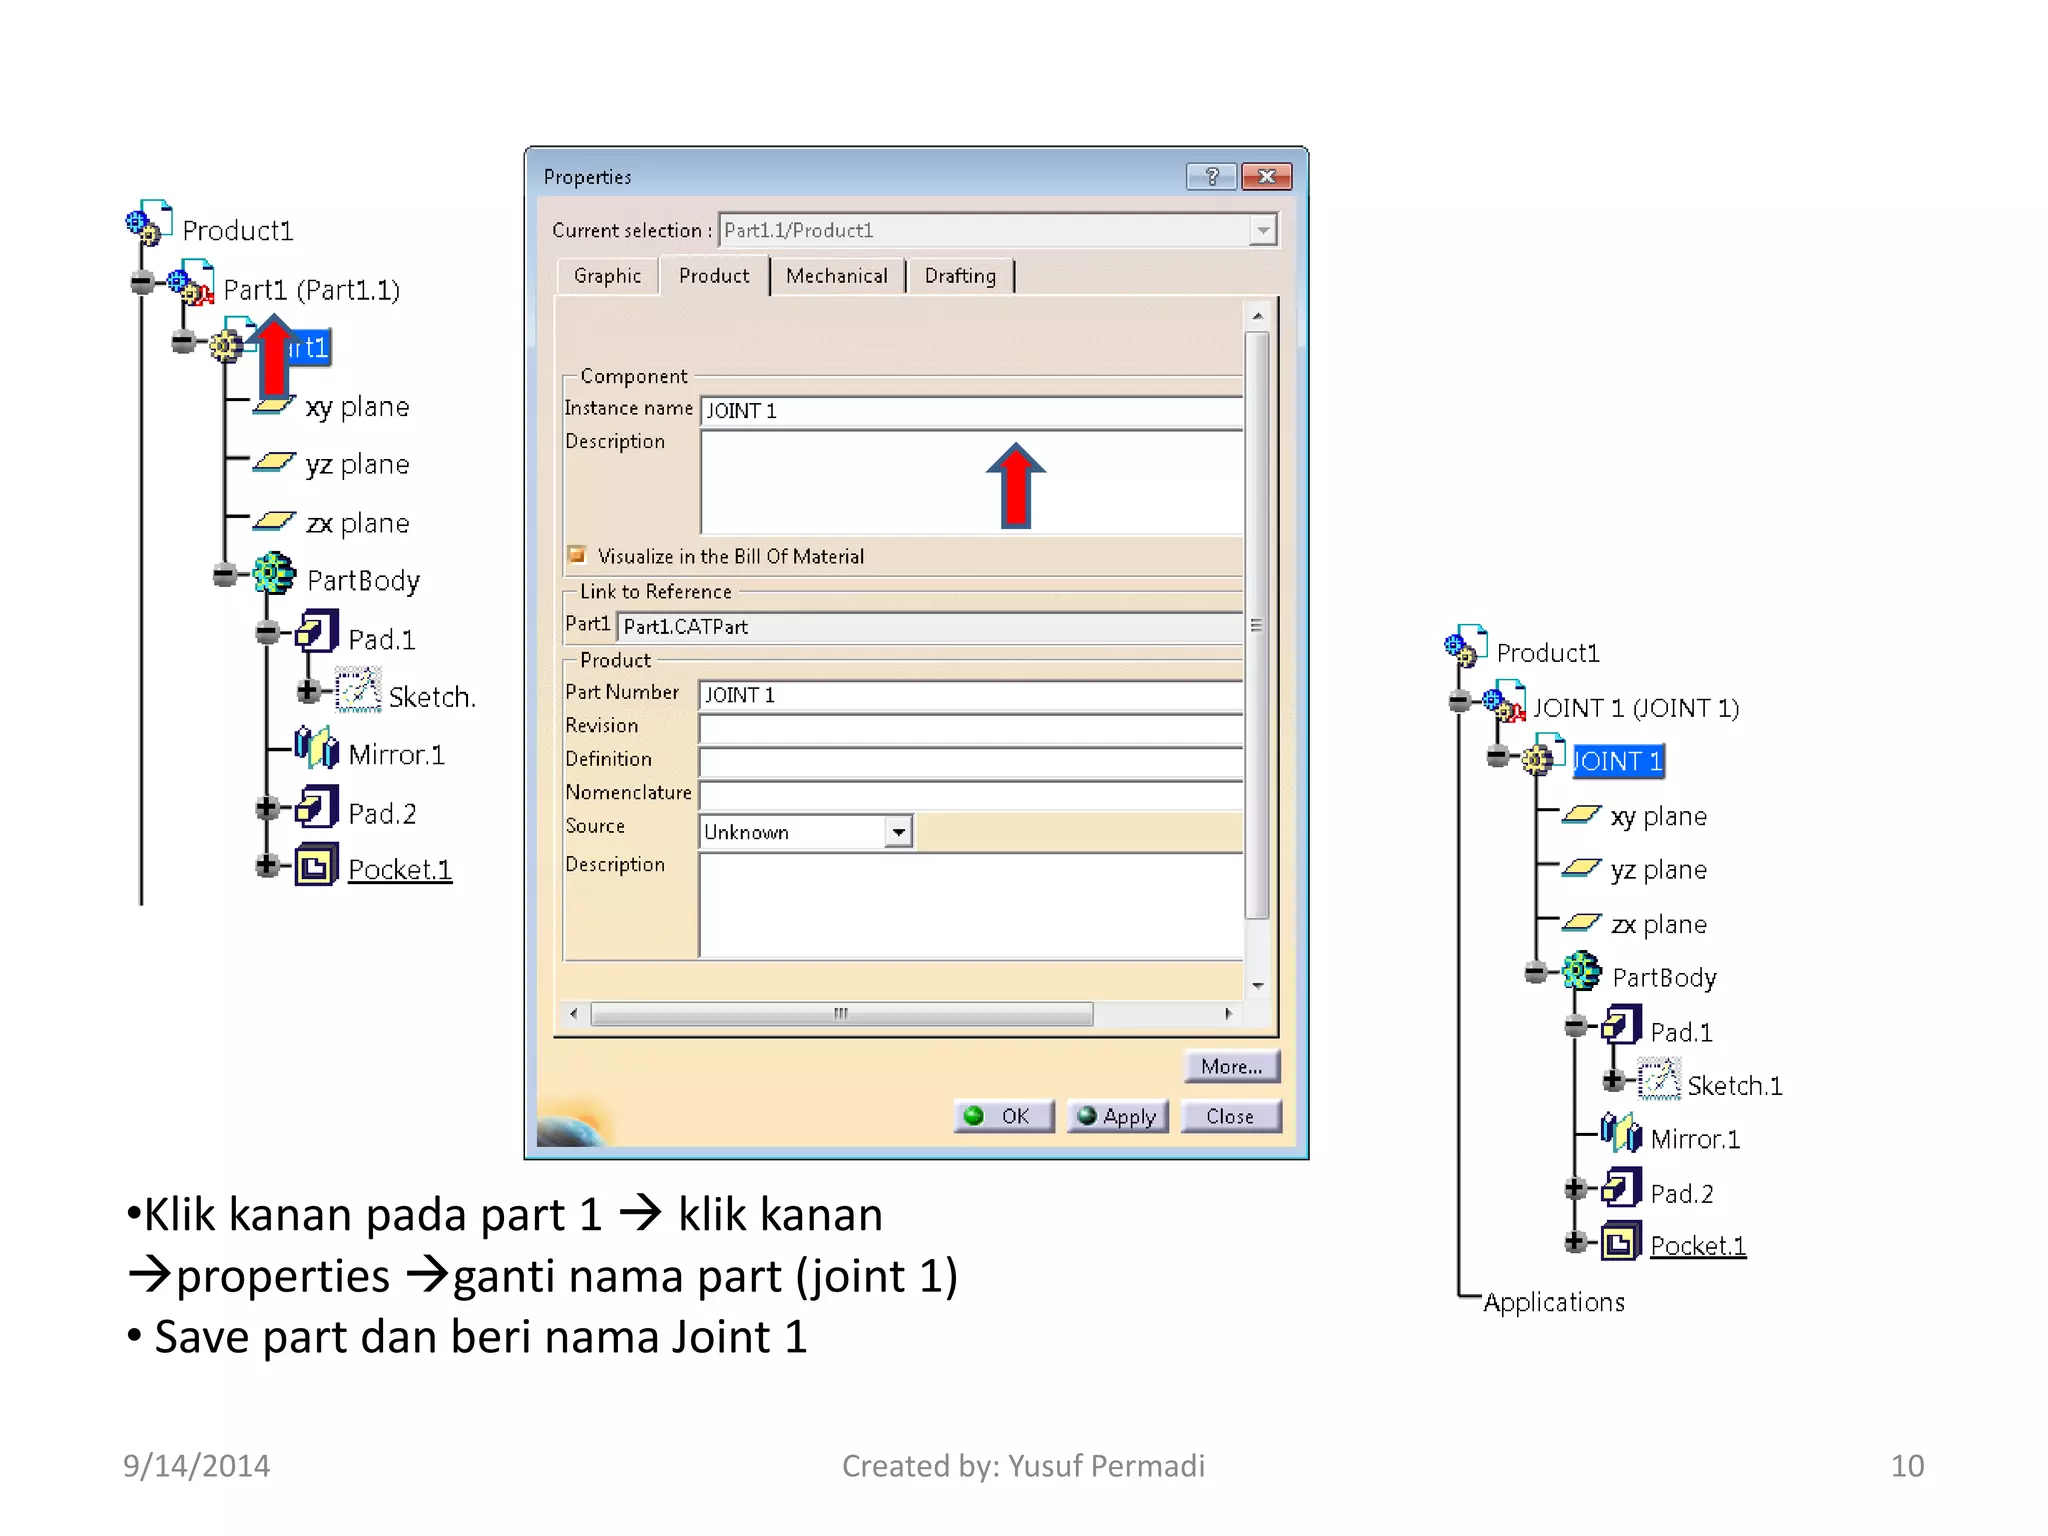2048x1536 pixels.
Task: Click the horizontal scrollbar thumb
Action: (x=841, y=1014)
